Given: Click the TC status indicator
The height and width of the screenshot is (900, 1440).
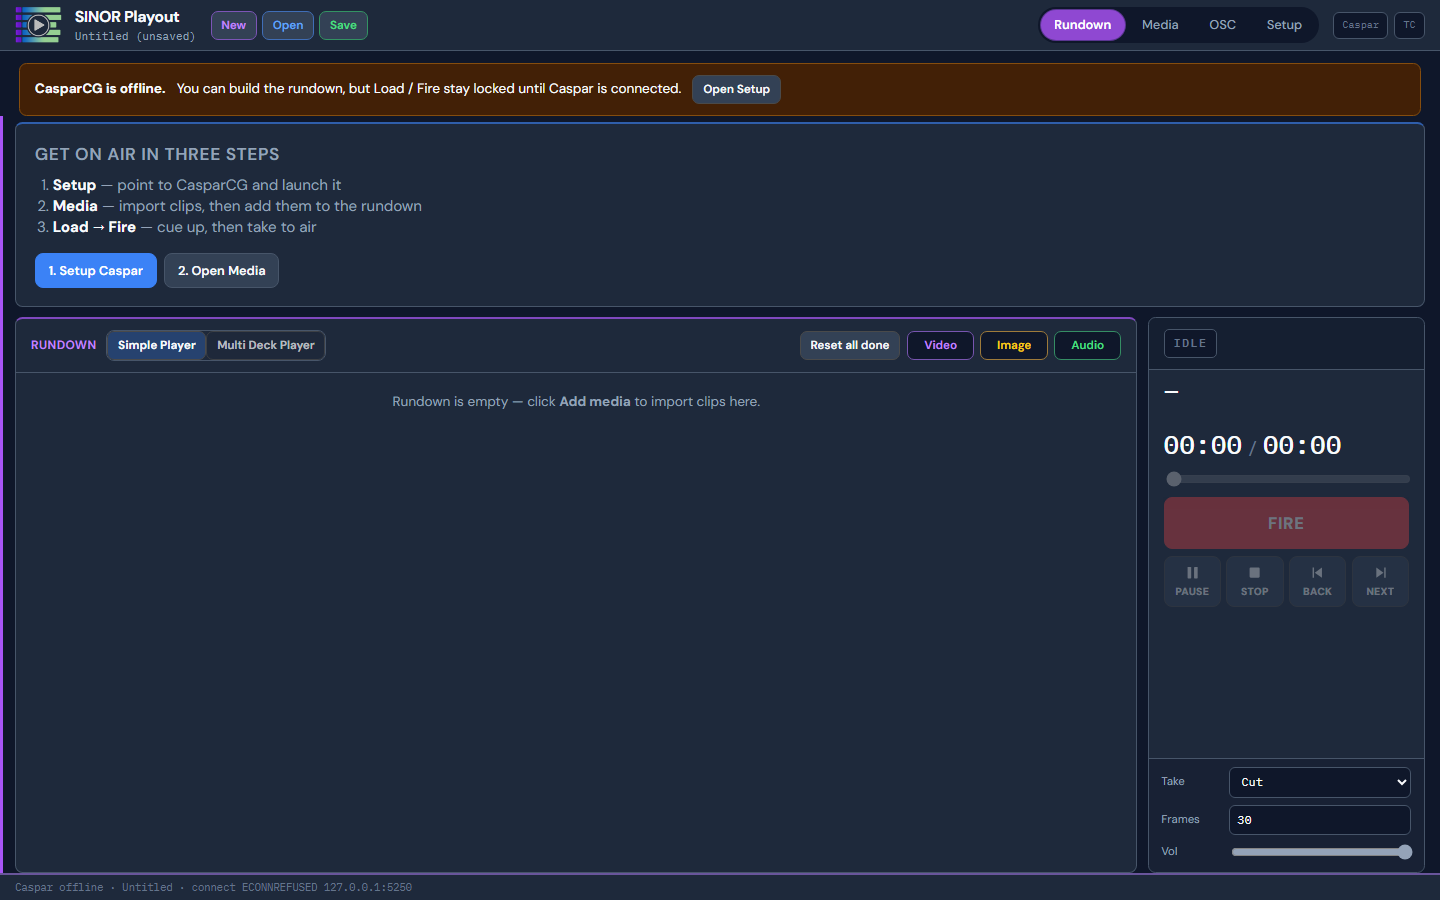Looking at the screenshot, I should coord(1409,25).
